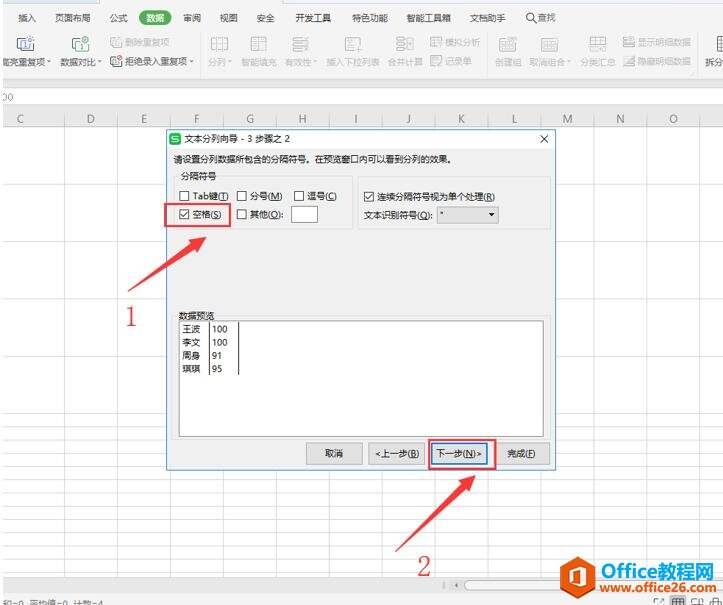Click the 模拟分析 what-if analysis icon
This screenshot has width=723, height=605.
pos(436,42)
